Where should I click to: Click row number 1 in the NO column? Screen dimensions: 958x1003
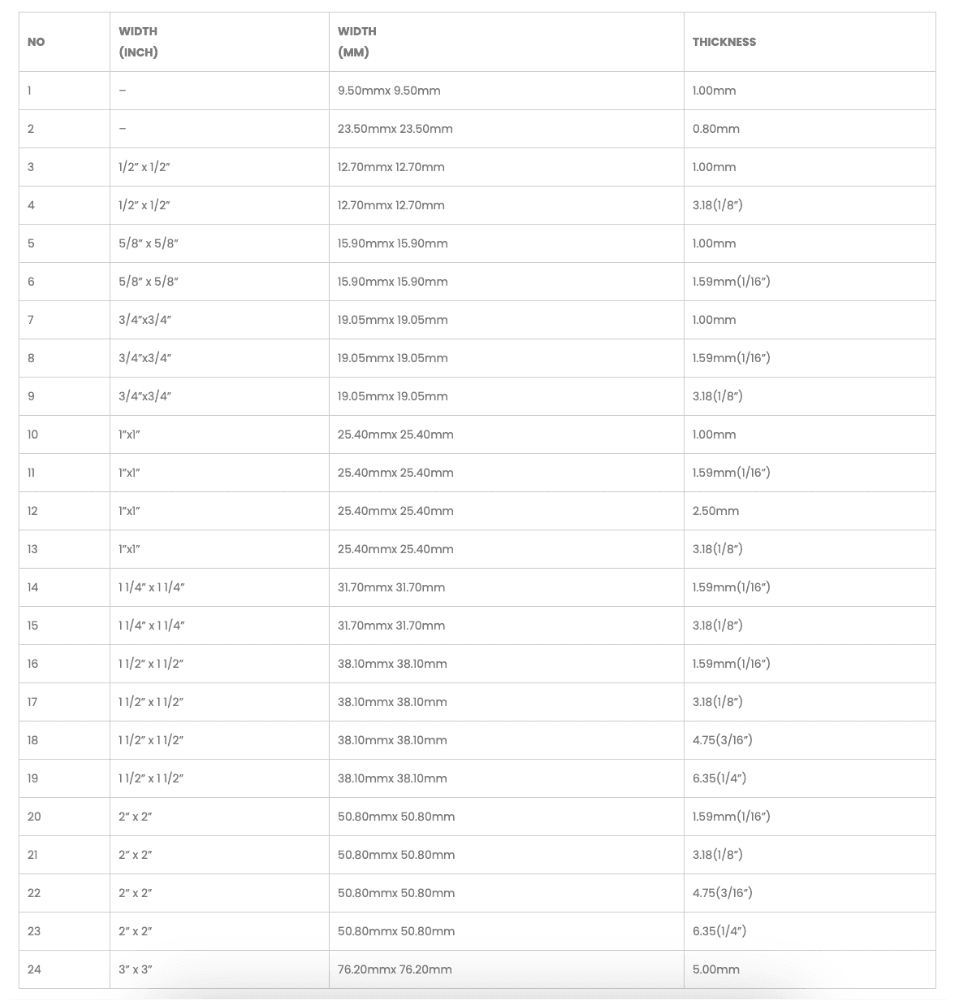30,91
